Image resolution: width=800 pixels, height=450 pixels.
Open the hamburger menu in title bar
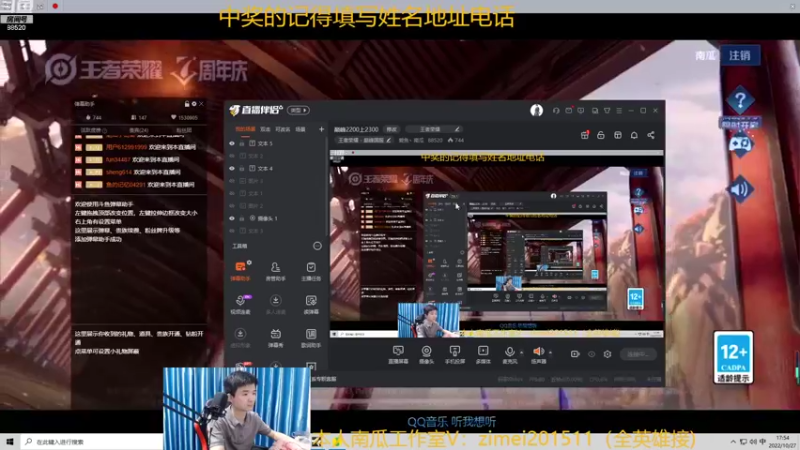tap(619, 110)
